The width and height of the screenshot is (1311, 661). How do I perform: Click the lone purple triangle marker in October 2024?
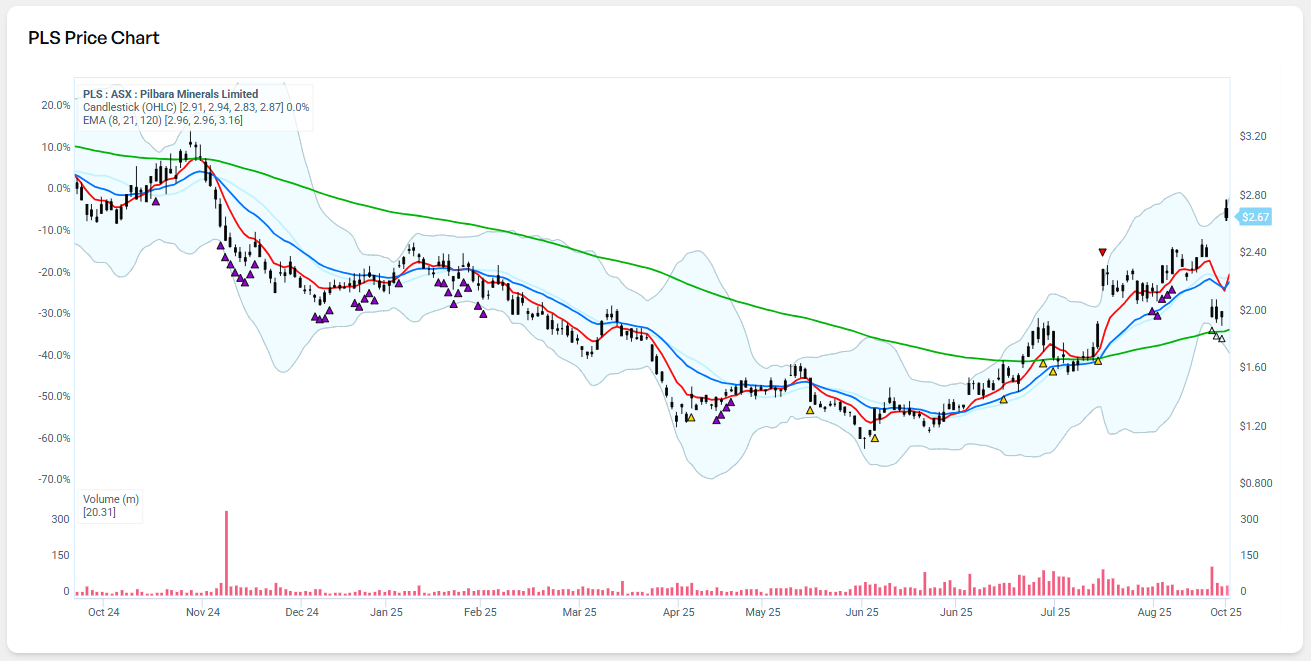(x=155, y=201)
